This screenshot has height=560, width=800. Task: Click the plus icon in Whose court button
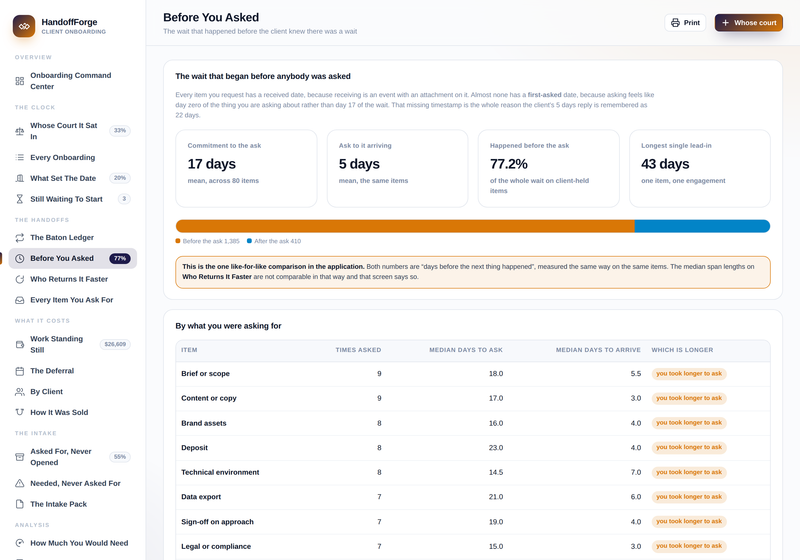point(725,23)
